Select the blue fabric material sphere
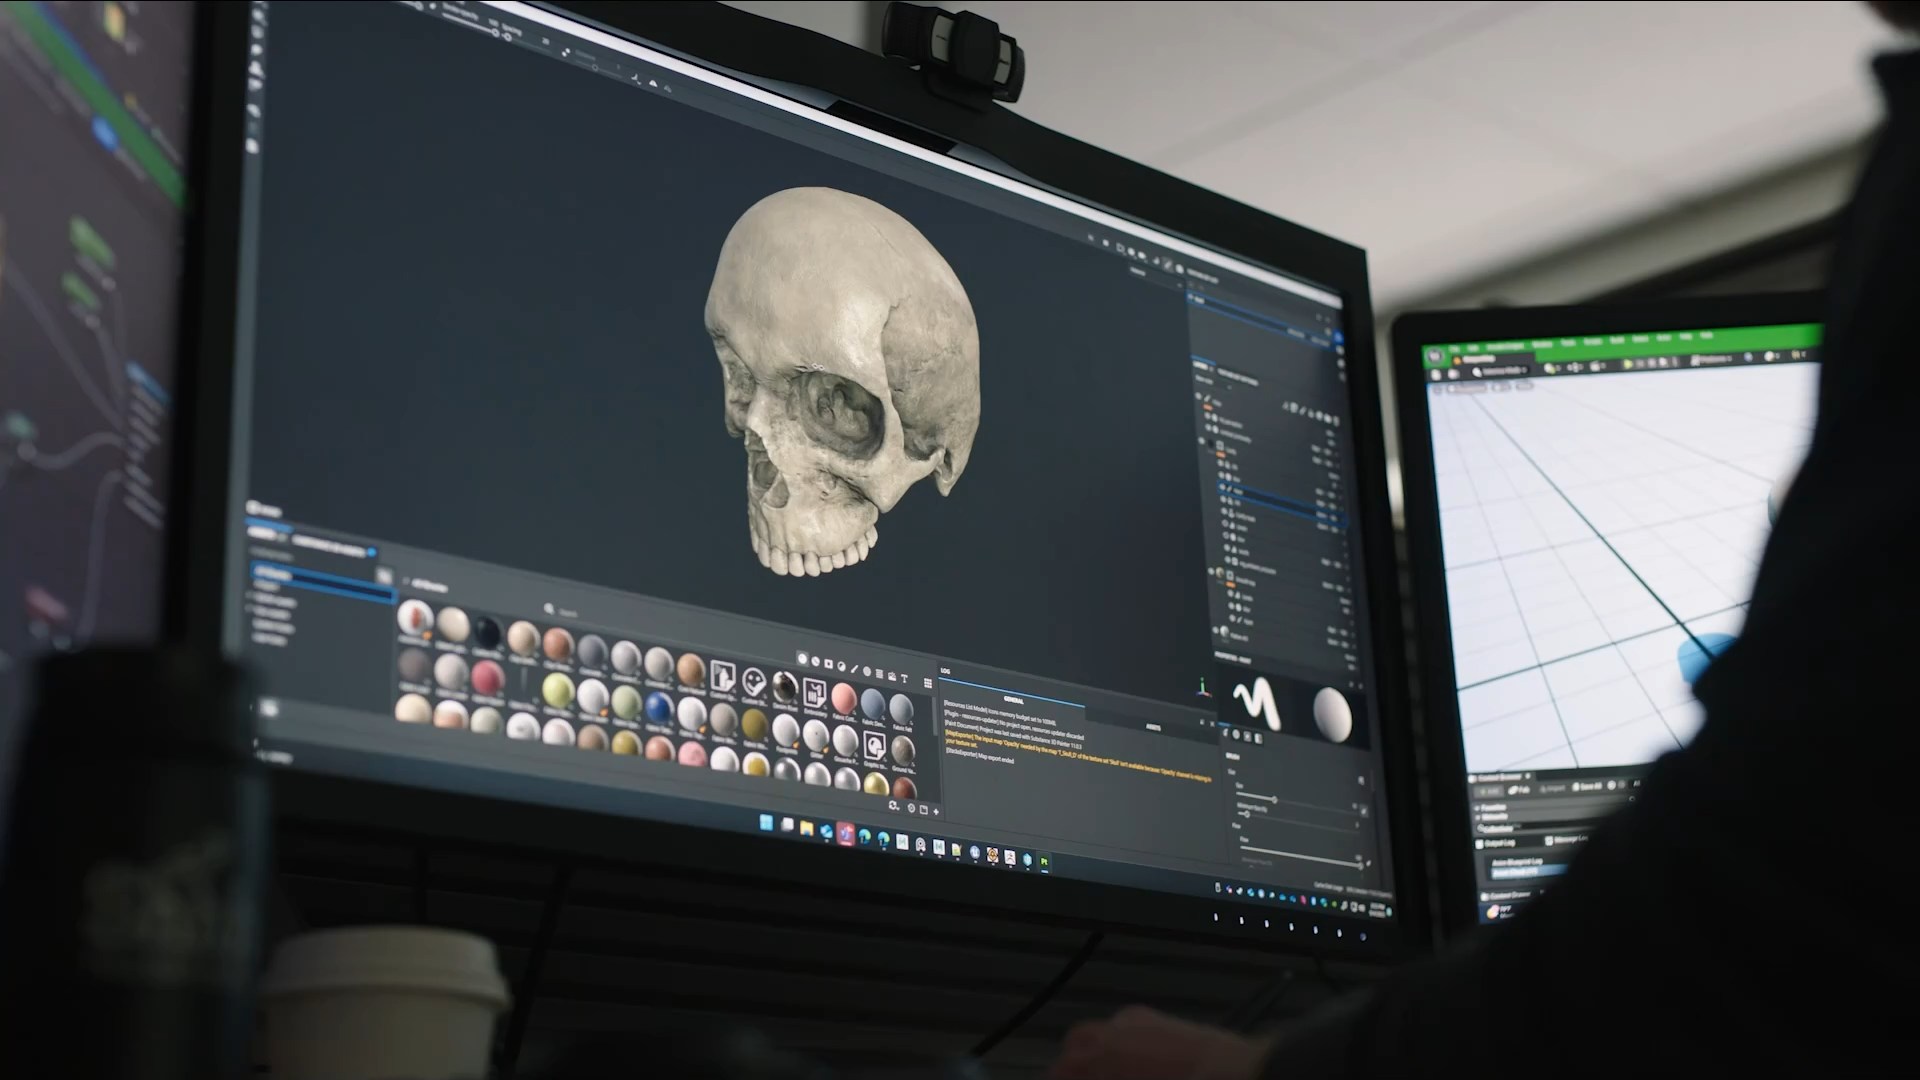1920x1080 pixels. tap(657, 707)
